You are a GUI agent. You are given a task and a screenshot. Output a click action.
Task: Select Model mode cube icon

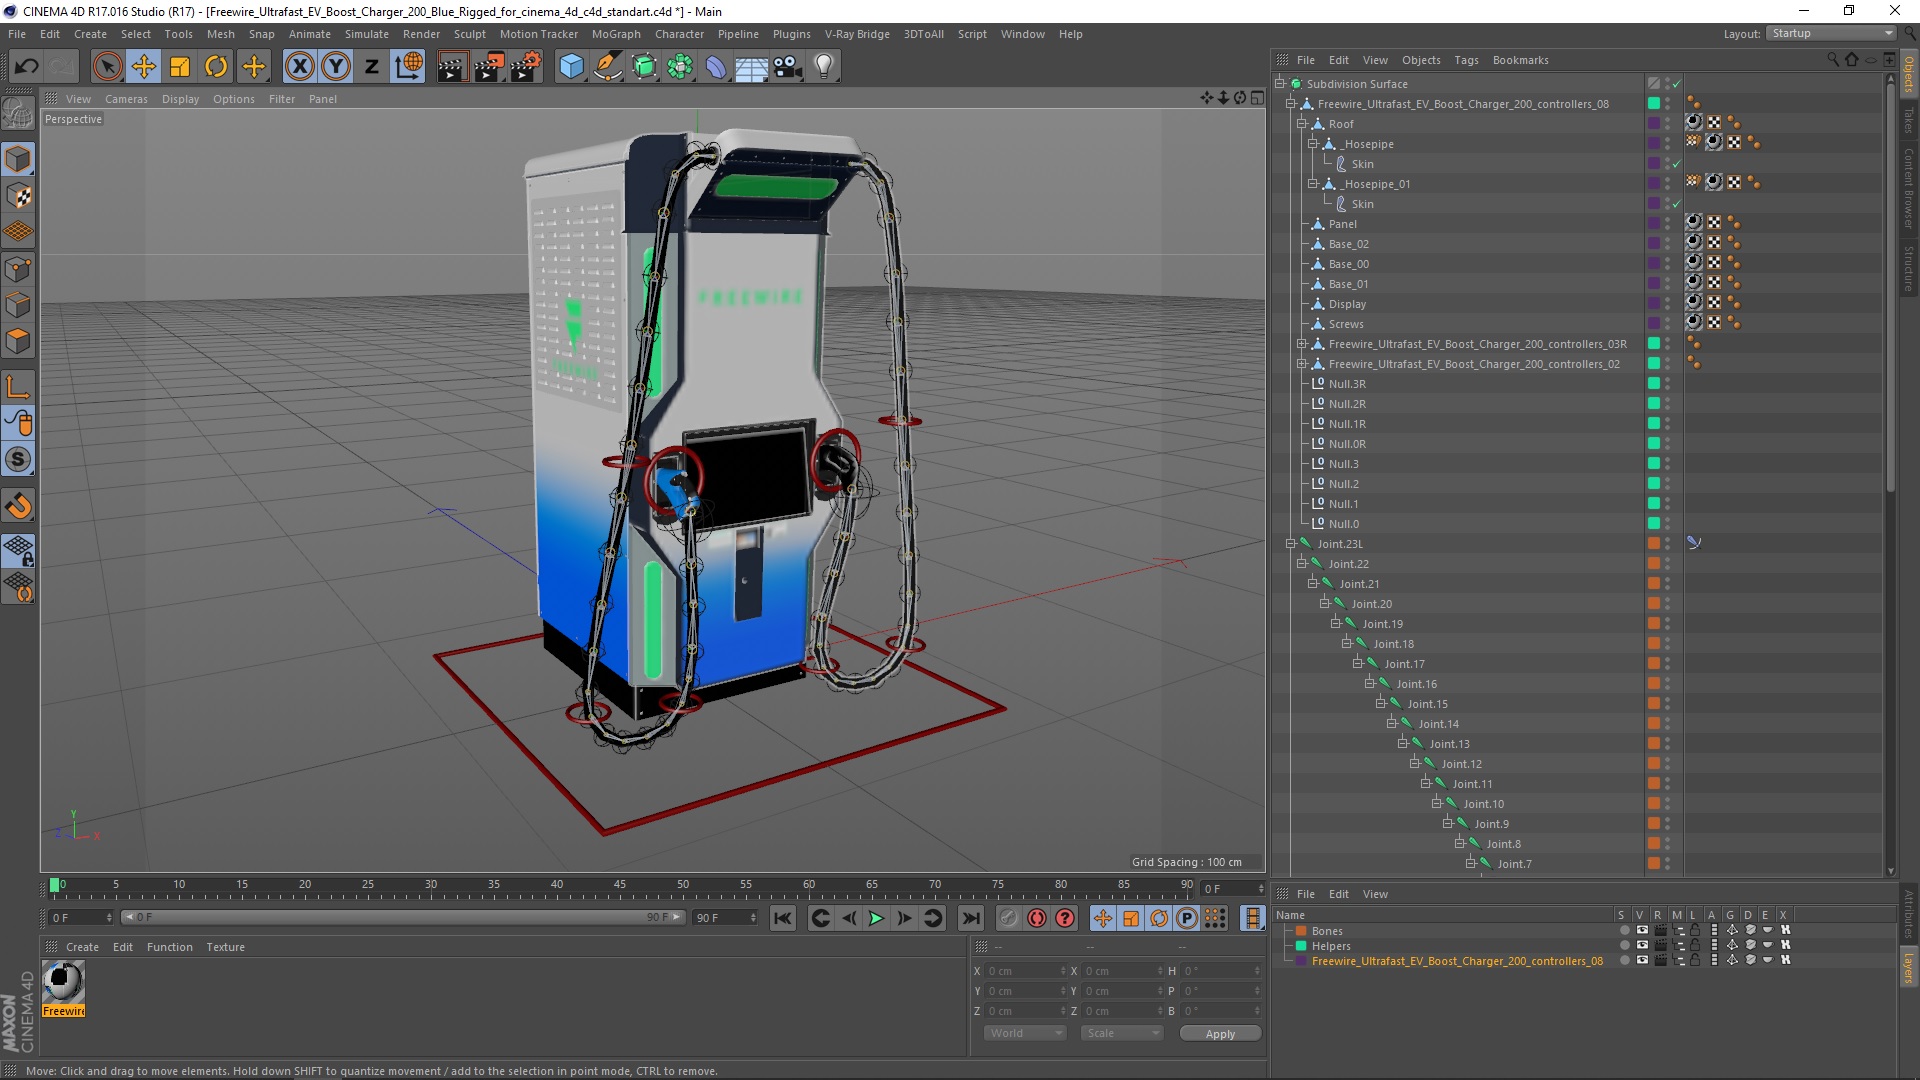point(18,159)
